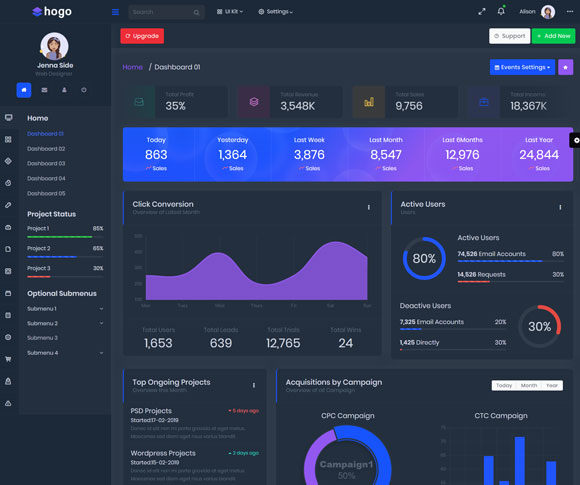Click the hogo logo
The height and width of the screenshot is (485, 580).
click(x=52, y=12)
